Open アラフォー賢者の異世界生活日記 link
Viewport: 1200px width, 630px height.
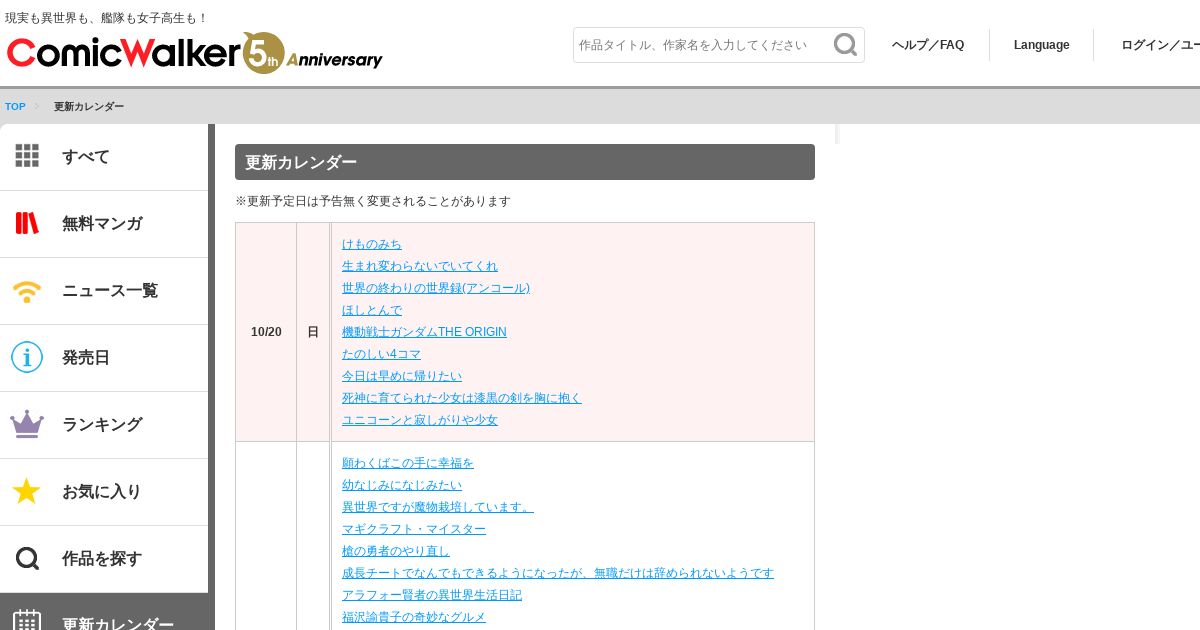tap(432, 595)
